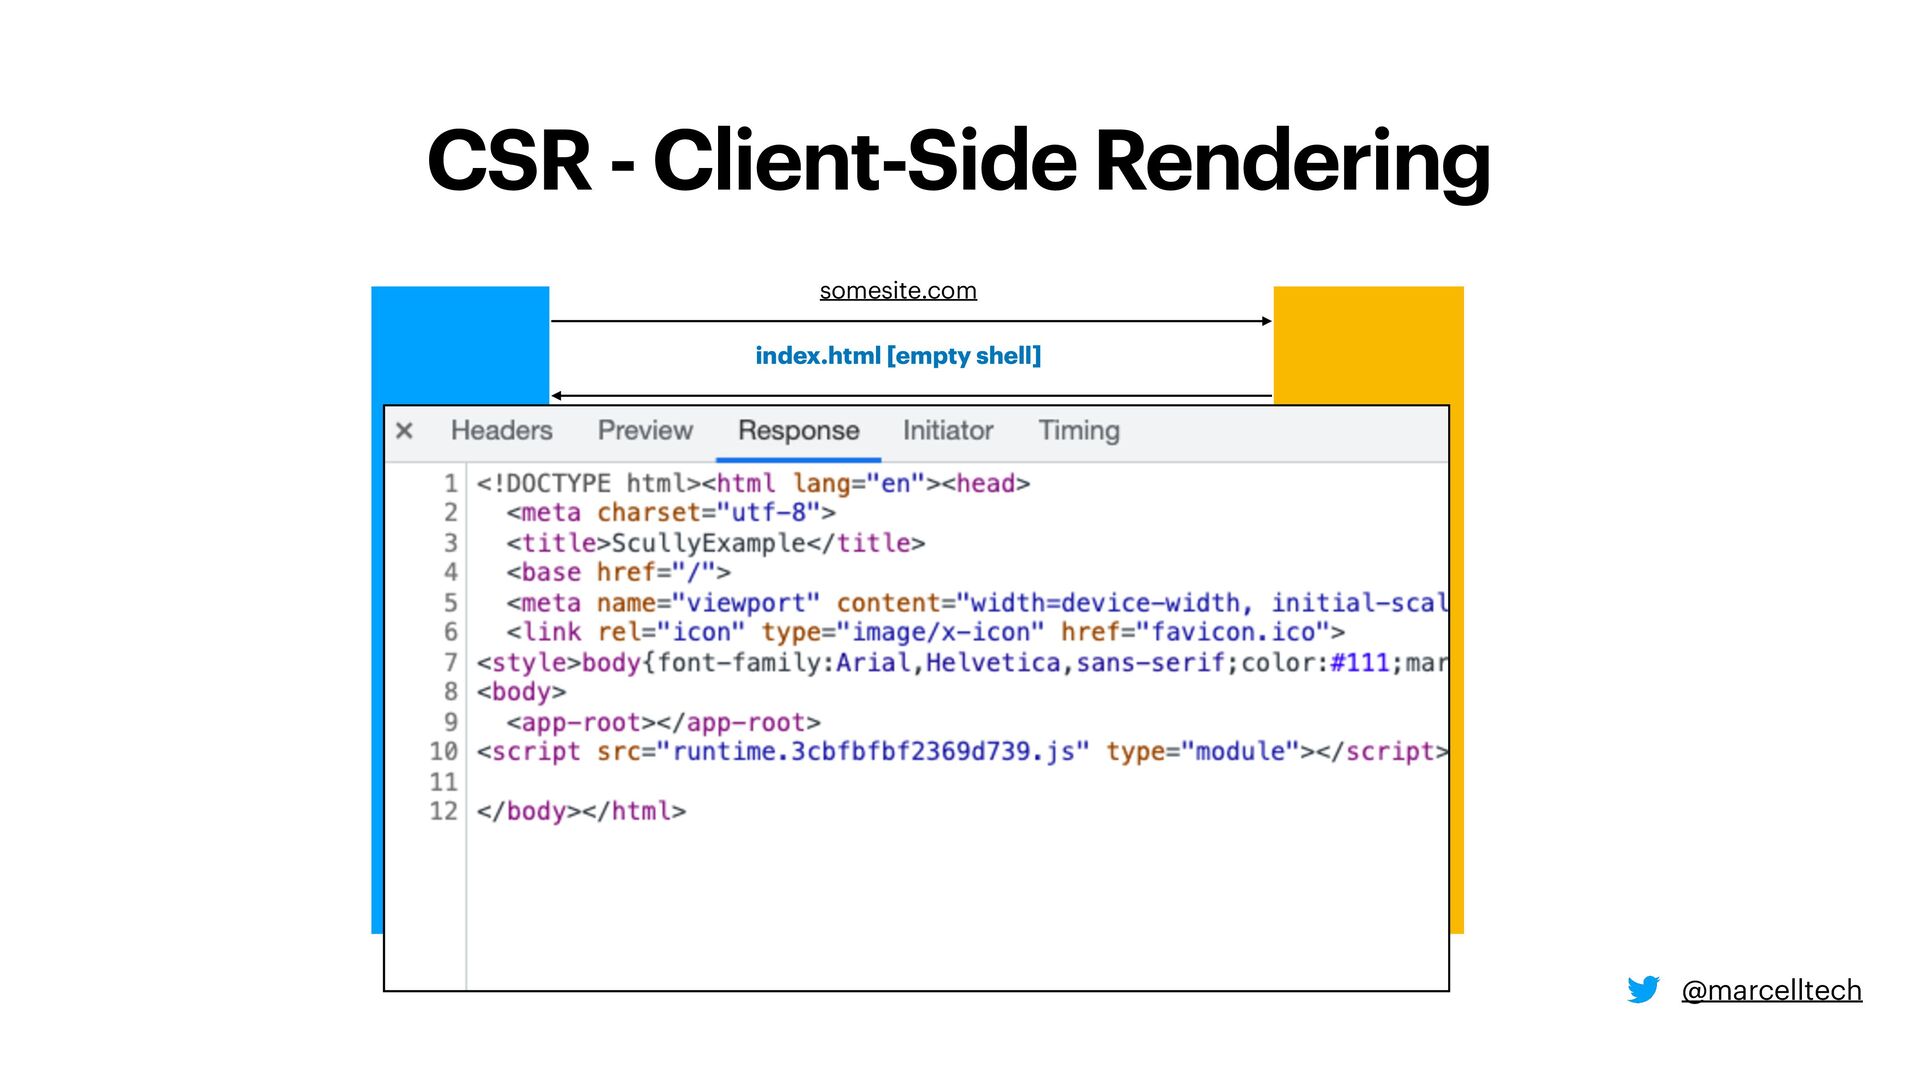Image resolution: width=1920 pixels, height=1080 pixels.
Task: Select the Response tab
Action: (798, 431)
